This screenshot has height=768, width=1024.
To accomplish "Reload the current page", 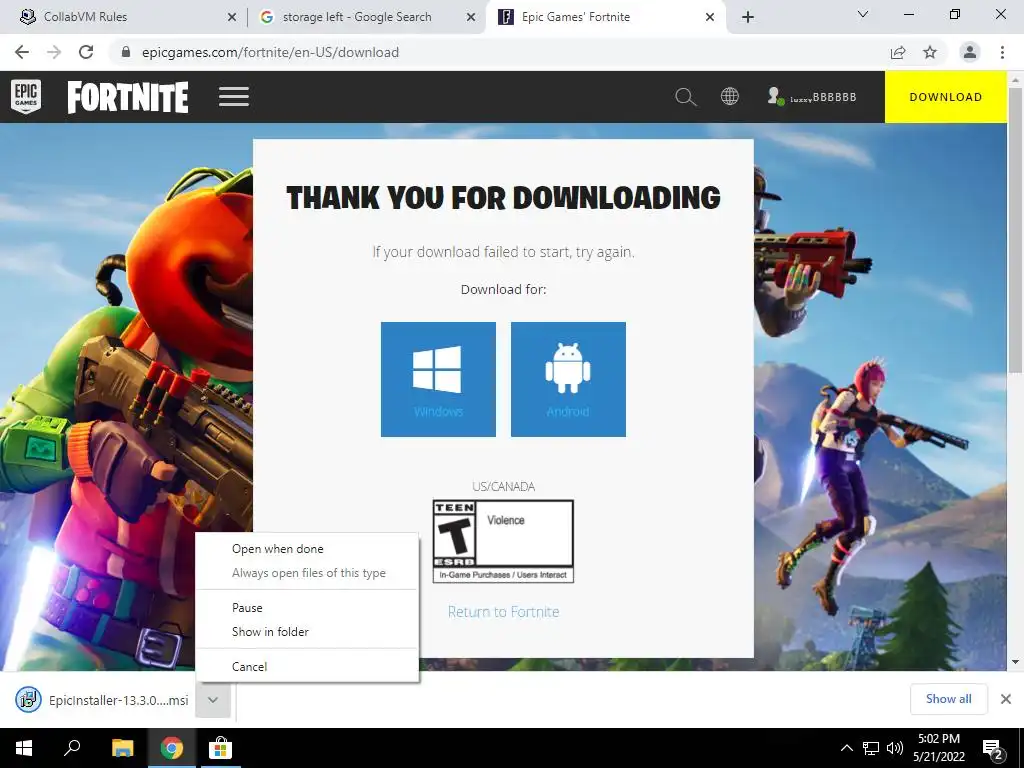I will coord(86,52).
